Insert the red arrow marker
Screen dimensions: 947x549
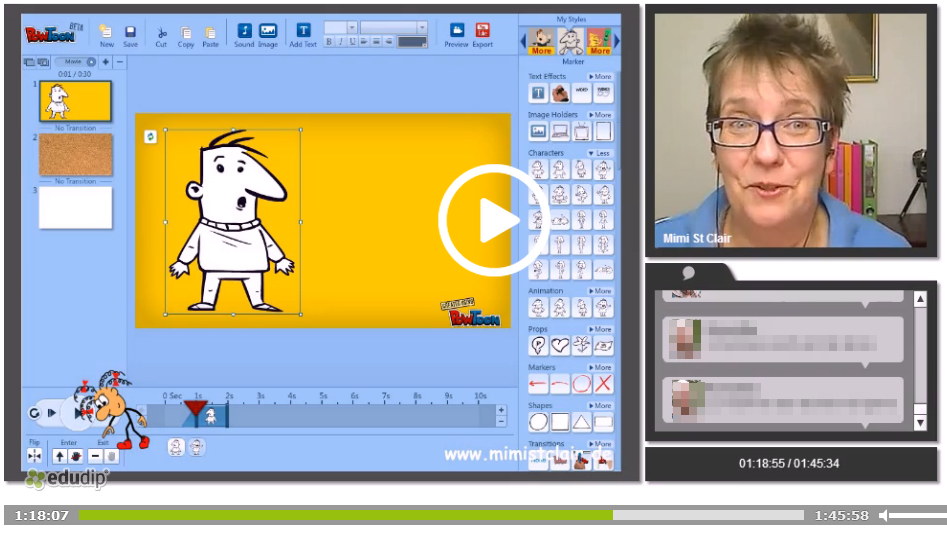point(538,384)
